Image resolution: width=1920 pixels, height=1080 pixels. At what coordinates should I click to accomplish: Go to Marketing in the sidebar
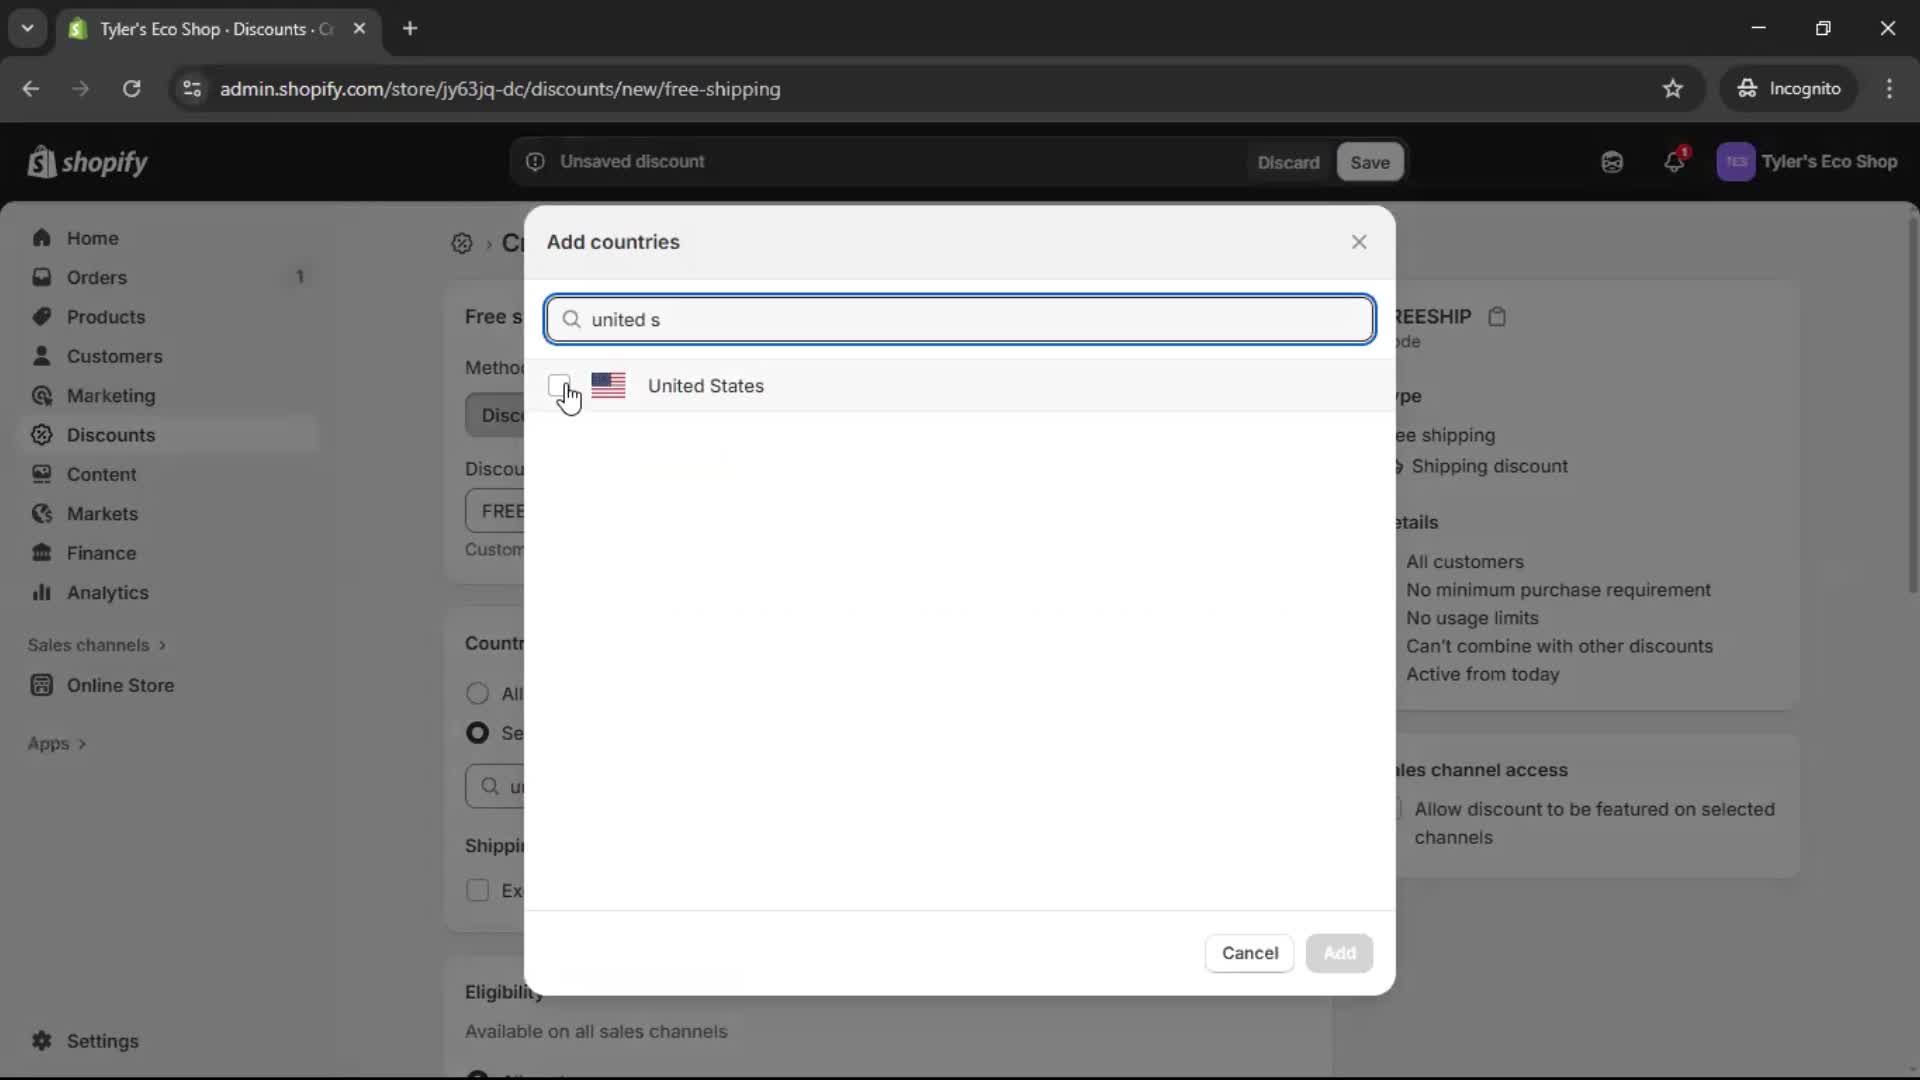110,396
